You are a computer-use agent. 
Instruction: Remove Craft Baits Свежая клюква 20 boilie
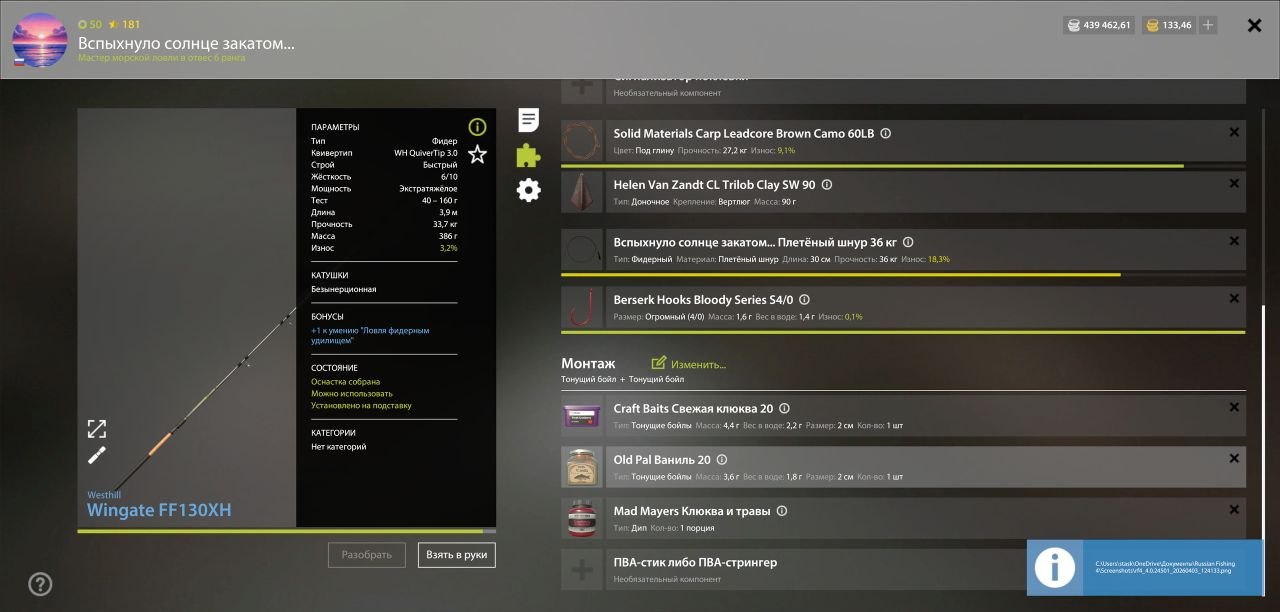point(1234,407)
